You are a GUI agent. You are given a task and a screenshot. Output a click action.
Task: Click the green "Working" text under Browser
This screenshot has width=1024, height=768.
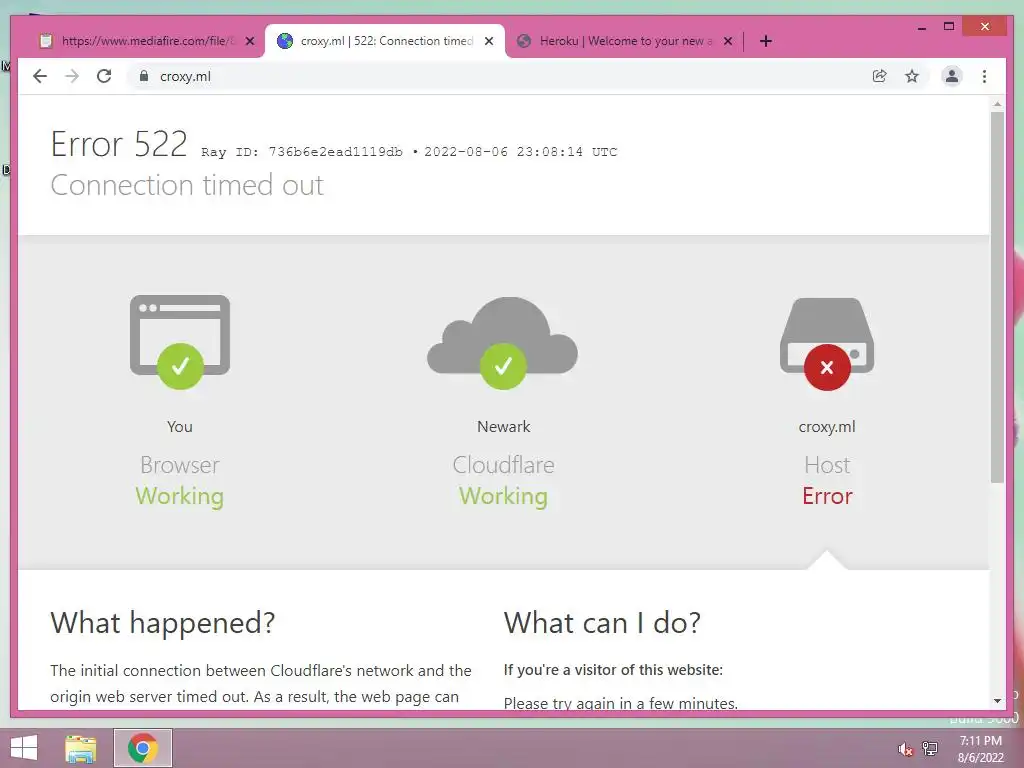pyautogui.click(x=180, y=496)
